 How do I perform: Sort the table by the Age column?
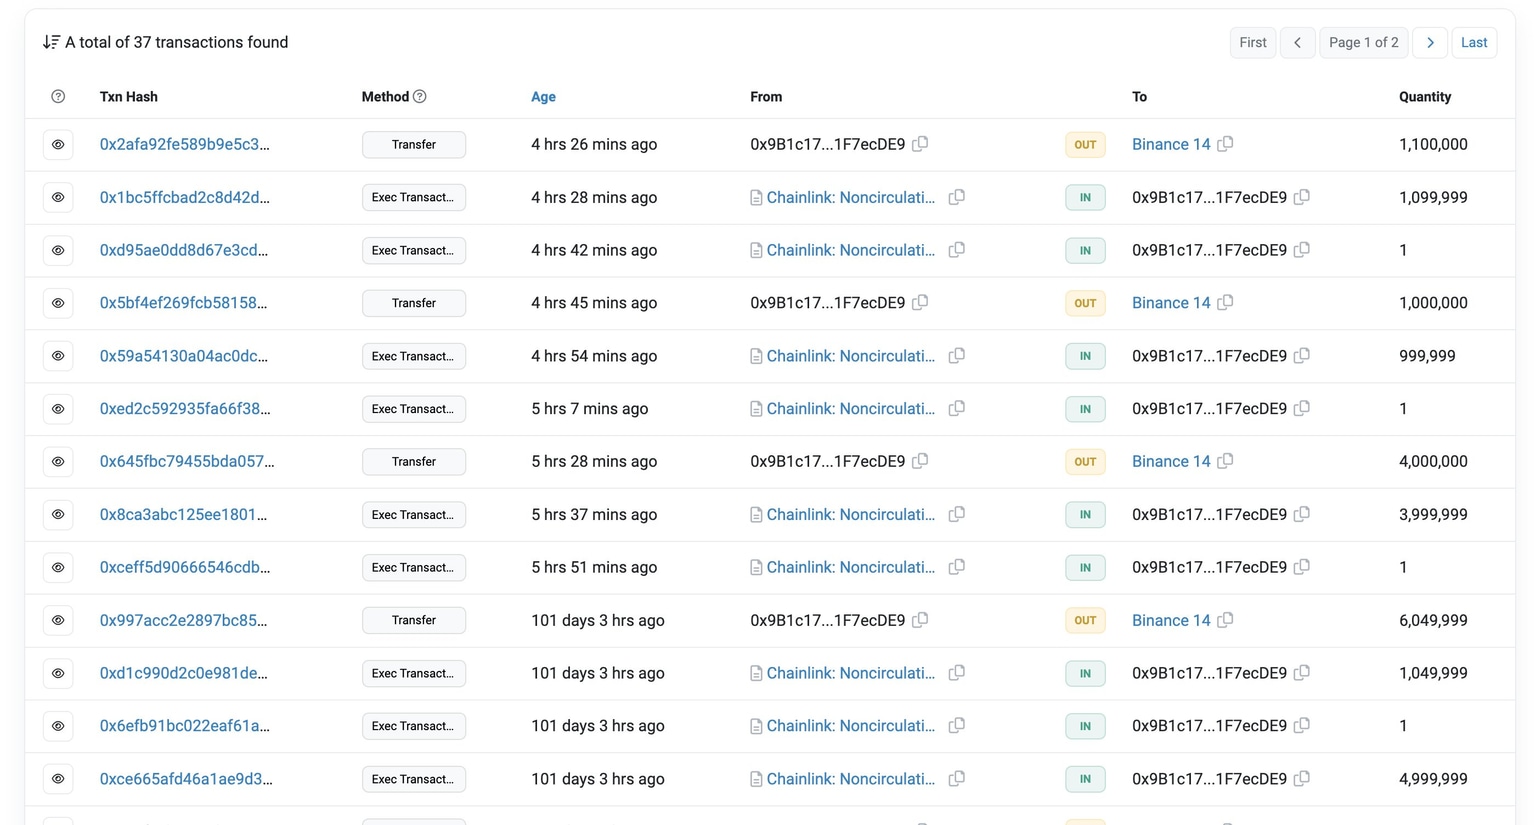point(543,96)
